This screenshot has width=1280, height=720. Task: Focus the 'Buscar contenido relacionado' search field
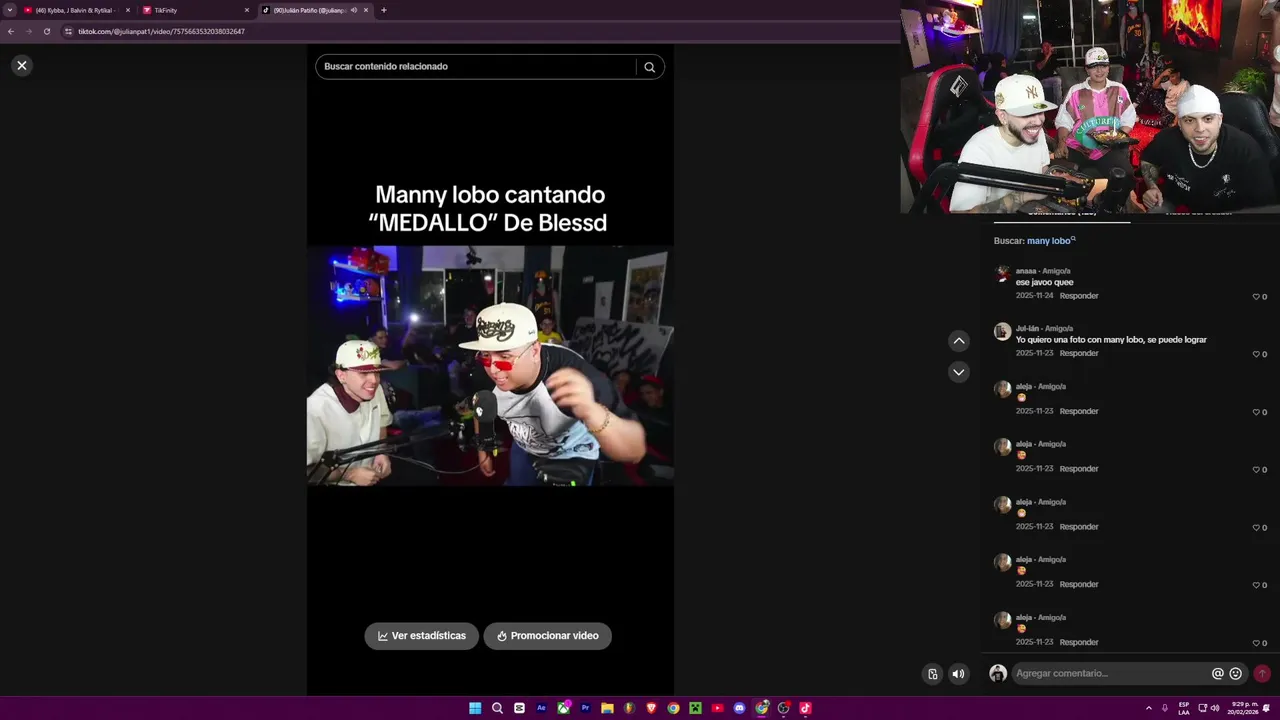pyautogui.click(x=476, y=66)
